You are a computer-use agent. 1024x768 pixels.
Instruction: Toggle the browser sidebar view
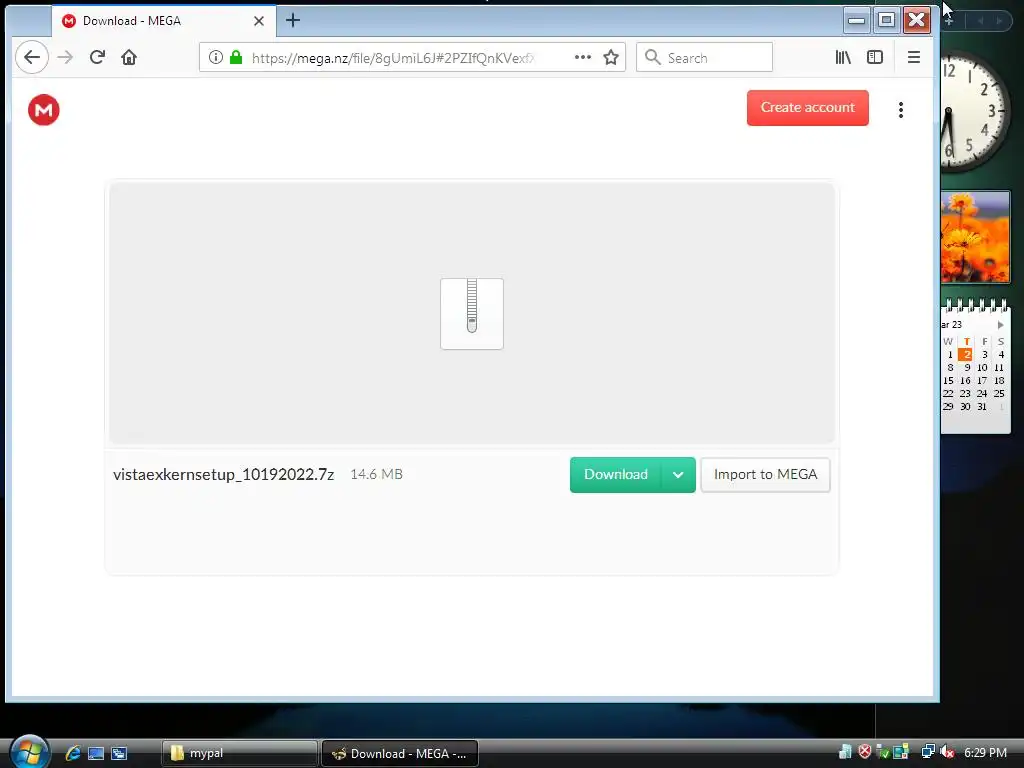pyautogui.click(x=874, y=57)
